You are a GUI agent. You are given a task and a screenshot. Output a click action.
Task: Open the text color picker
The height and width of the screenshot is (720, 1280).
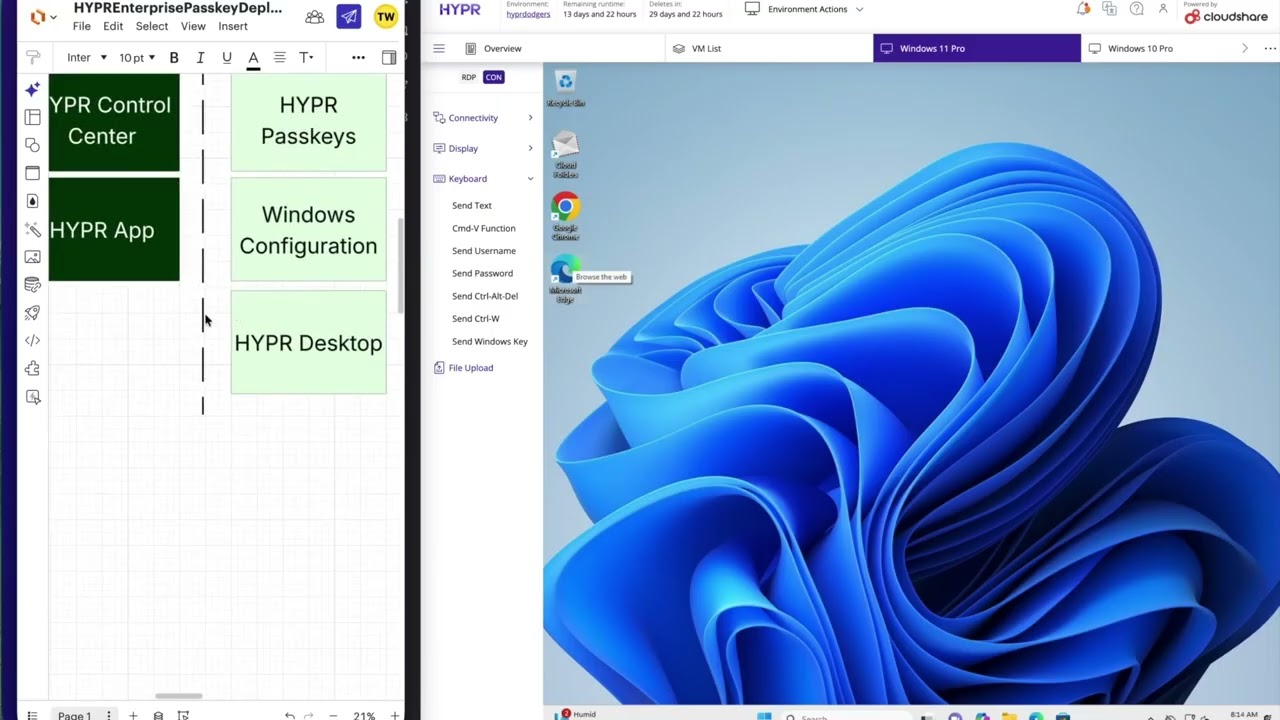pyautogui.click(x=253, y=59)
